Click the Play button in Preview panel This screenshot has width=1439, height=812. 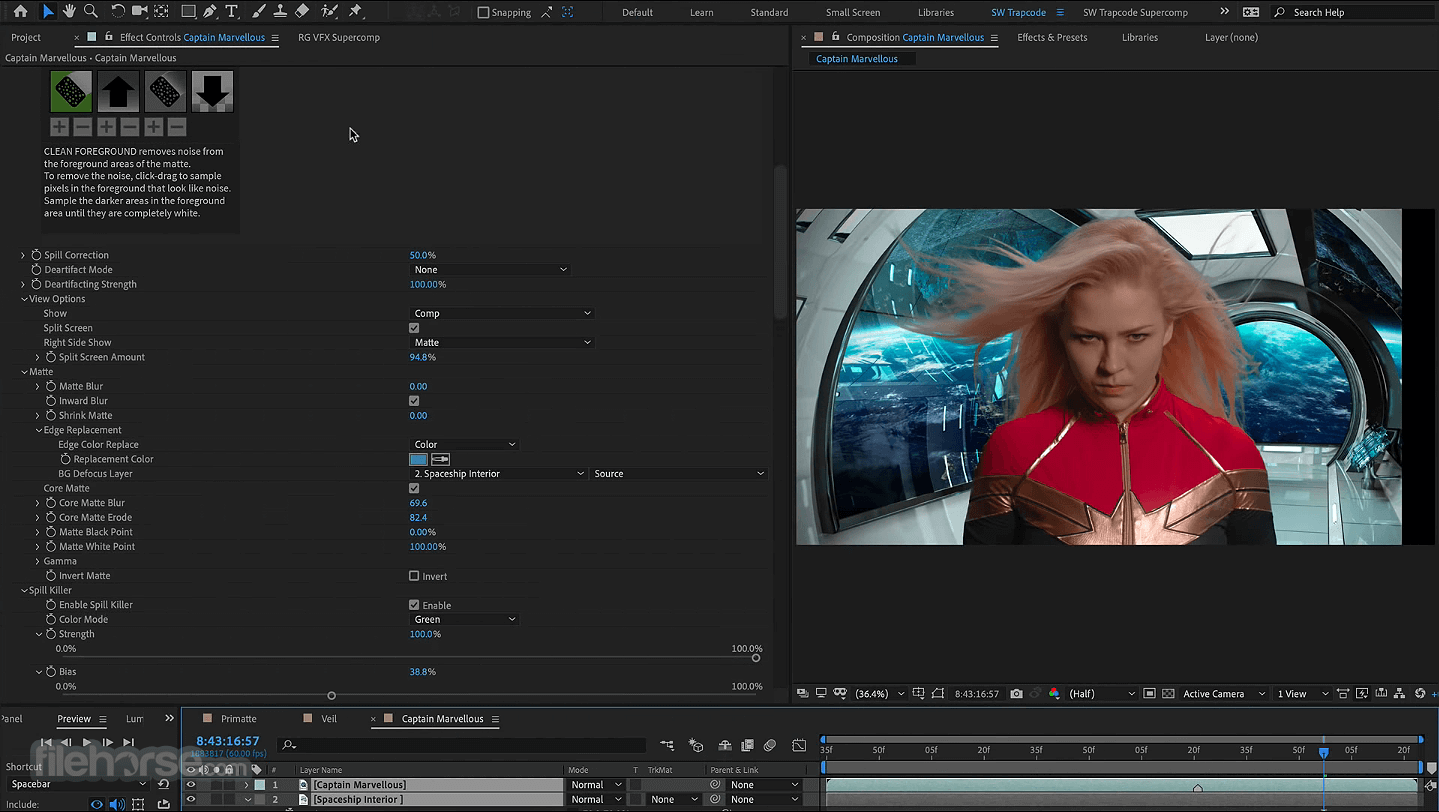86,742
